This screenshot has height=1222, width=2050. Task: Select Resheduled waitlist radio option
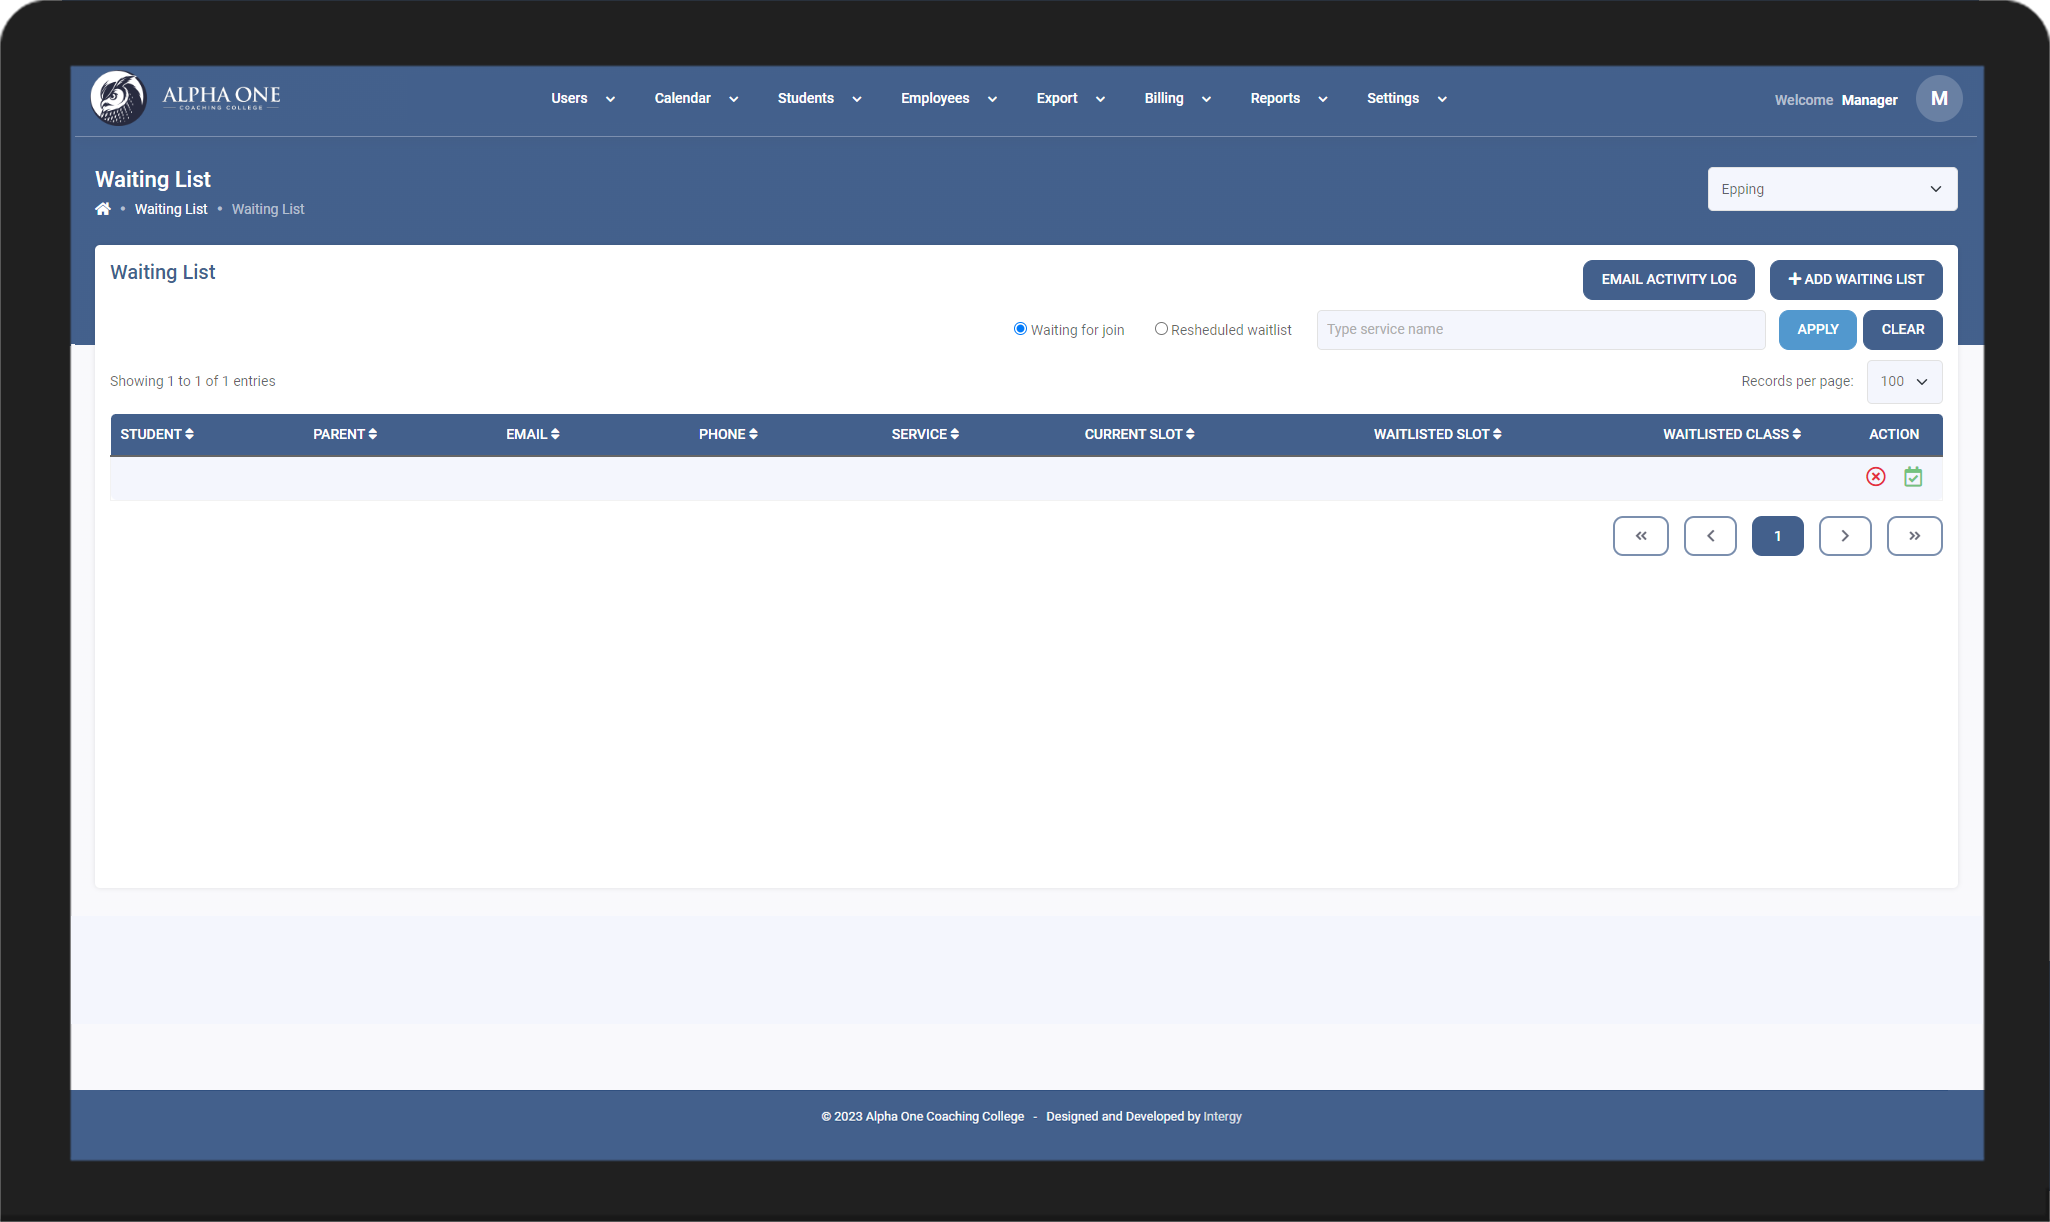1161,329
